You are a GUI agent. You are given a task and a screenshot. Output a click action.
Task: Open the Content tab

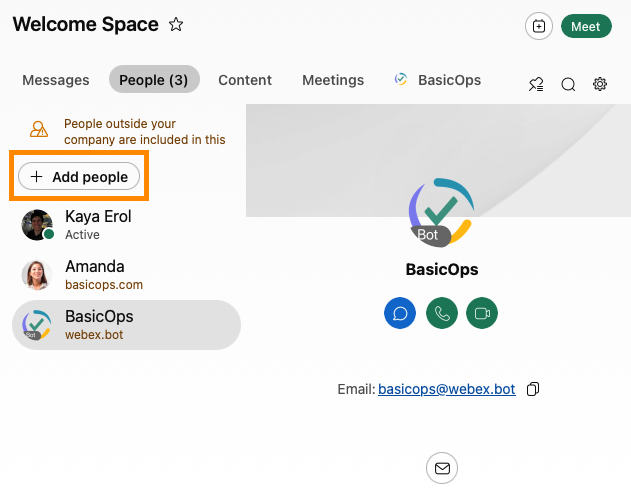point(245,80)
